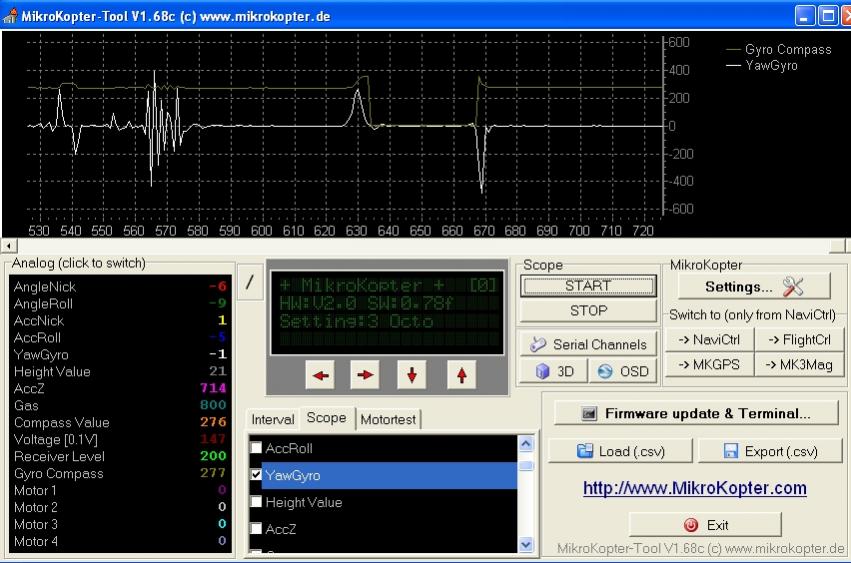The width and height of the screenshot is (851, 563).
Task: Open the OSD view
Action: [x=623, y=371]
